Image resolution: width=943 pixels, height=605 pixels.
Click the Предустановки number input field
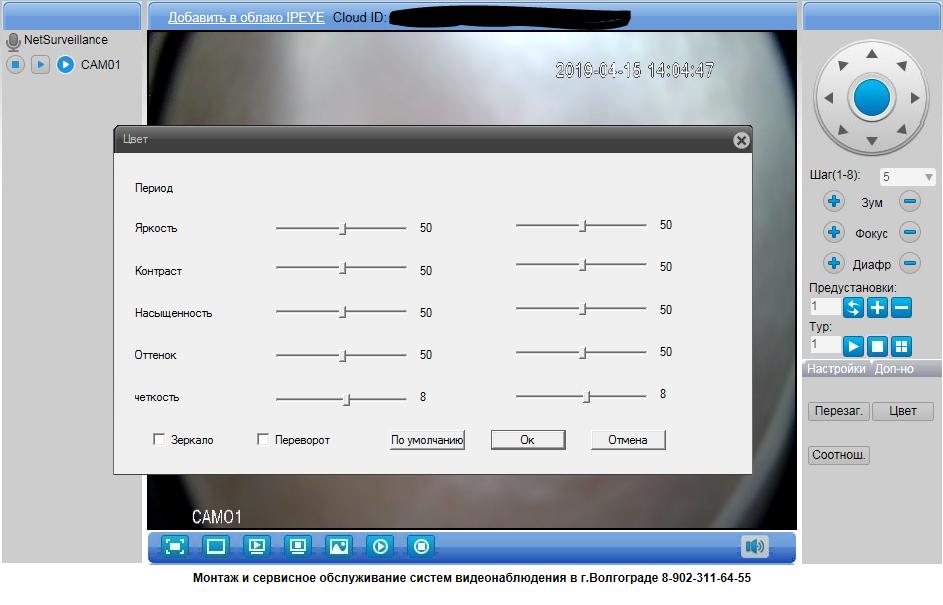tap(825, 307)
